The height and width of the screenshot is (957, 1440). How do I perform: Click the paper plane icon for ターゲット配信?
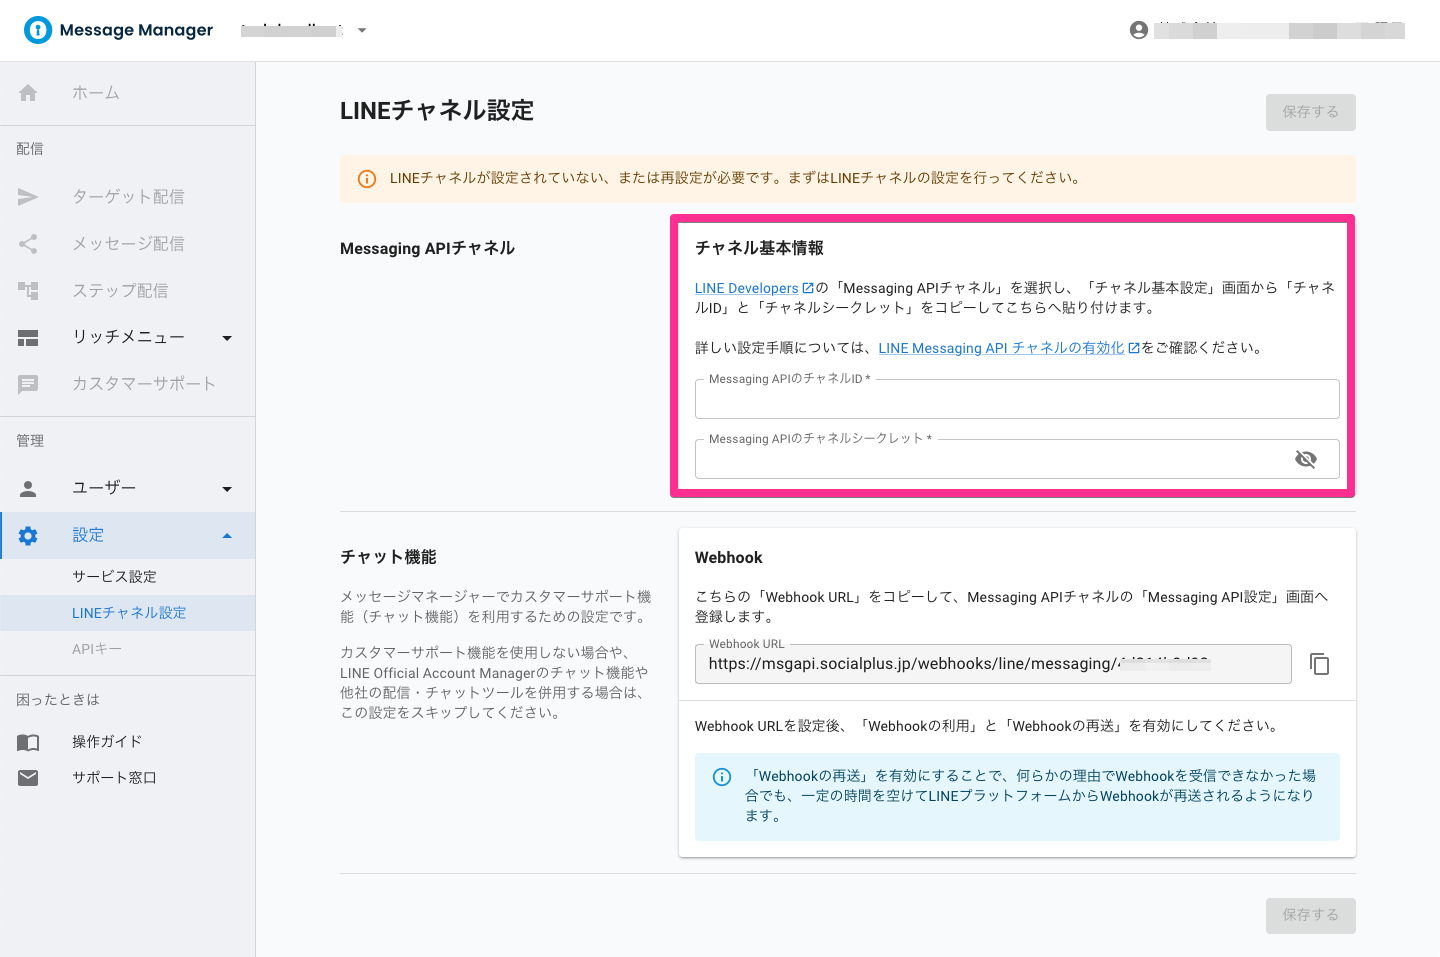point(28,197)
